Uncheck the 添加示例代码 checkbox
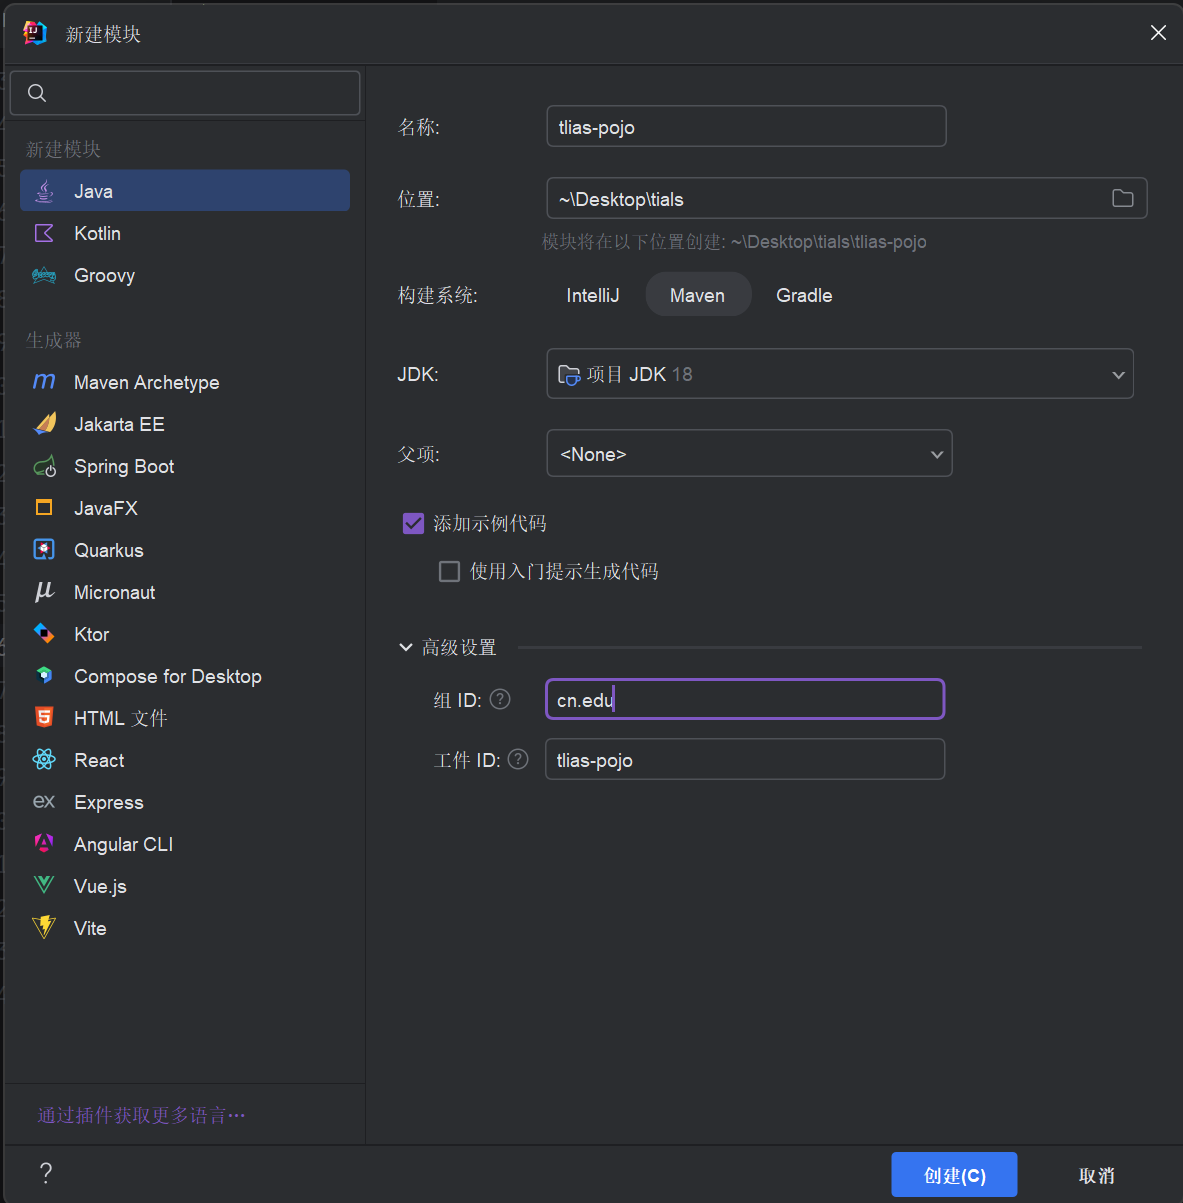This screenshot has height=1203, width=1183. tap(413, 523)
